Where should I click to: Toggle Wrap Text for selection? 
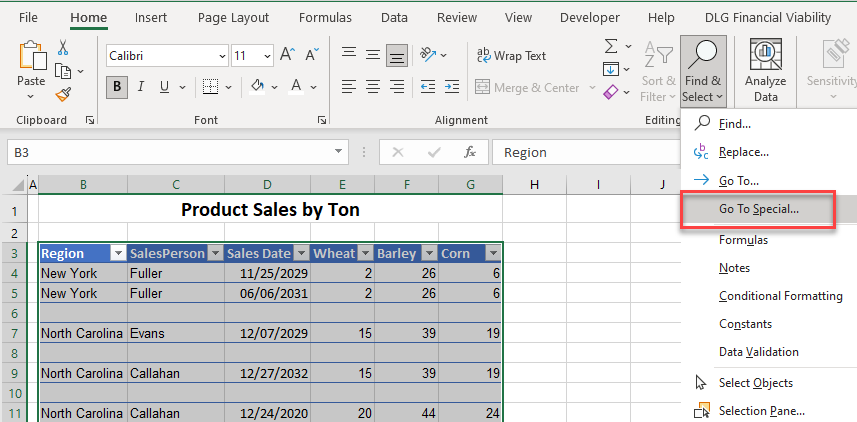511,56
